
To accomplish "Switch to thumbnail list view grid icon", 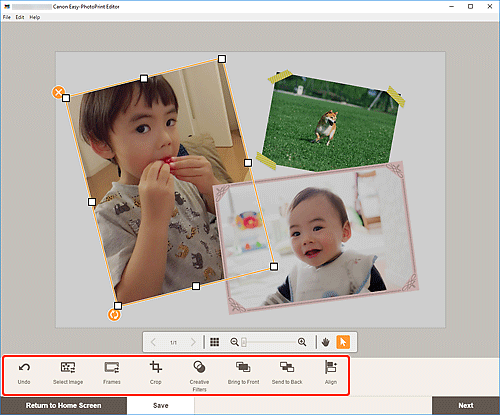I will point(215,342).
